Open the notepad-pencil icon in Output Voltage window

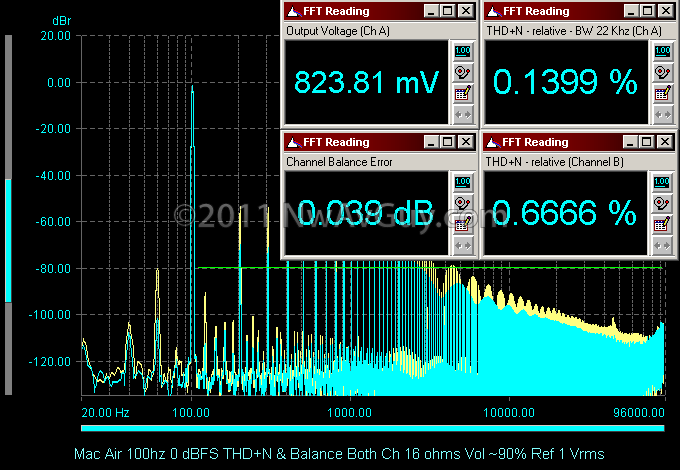(463, 94)
